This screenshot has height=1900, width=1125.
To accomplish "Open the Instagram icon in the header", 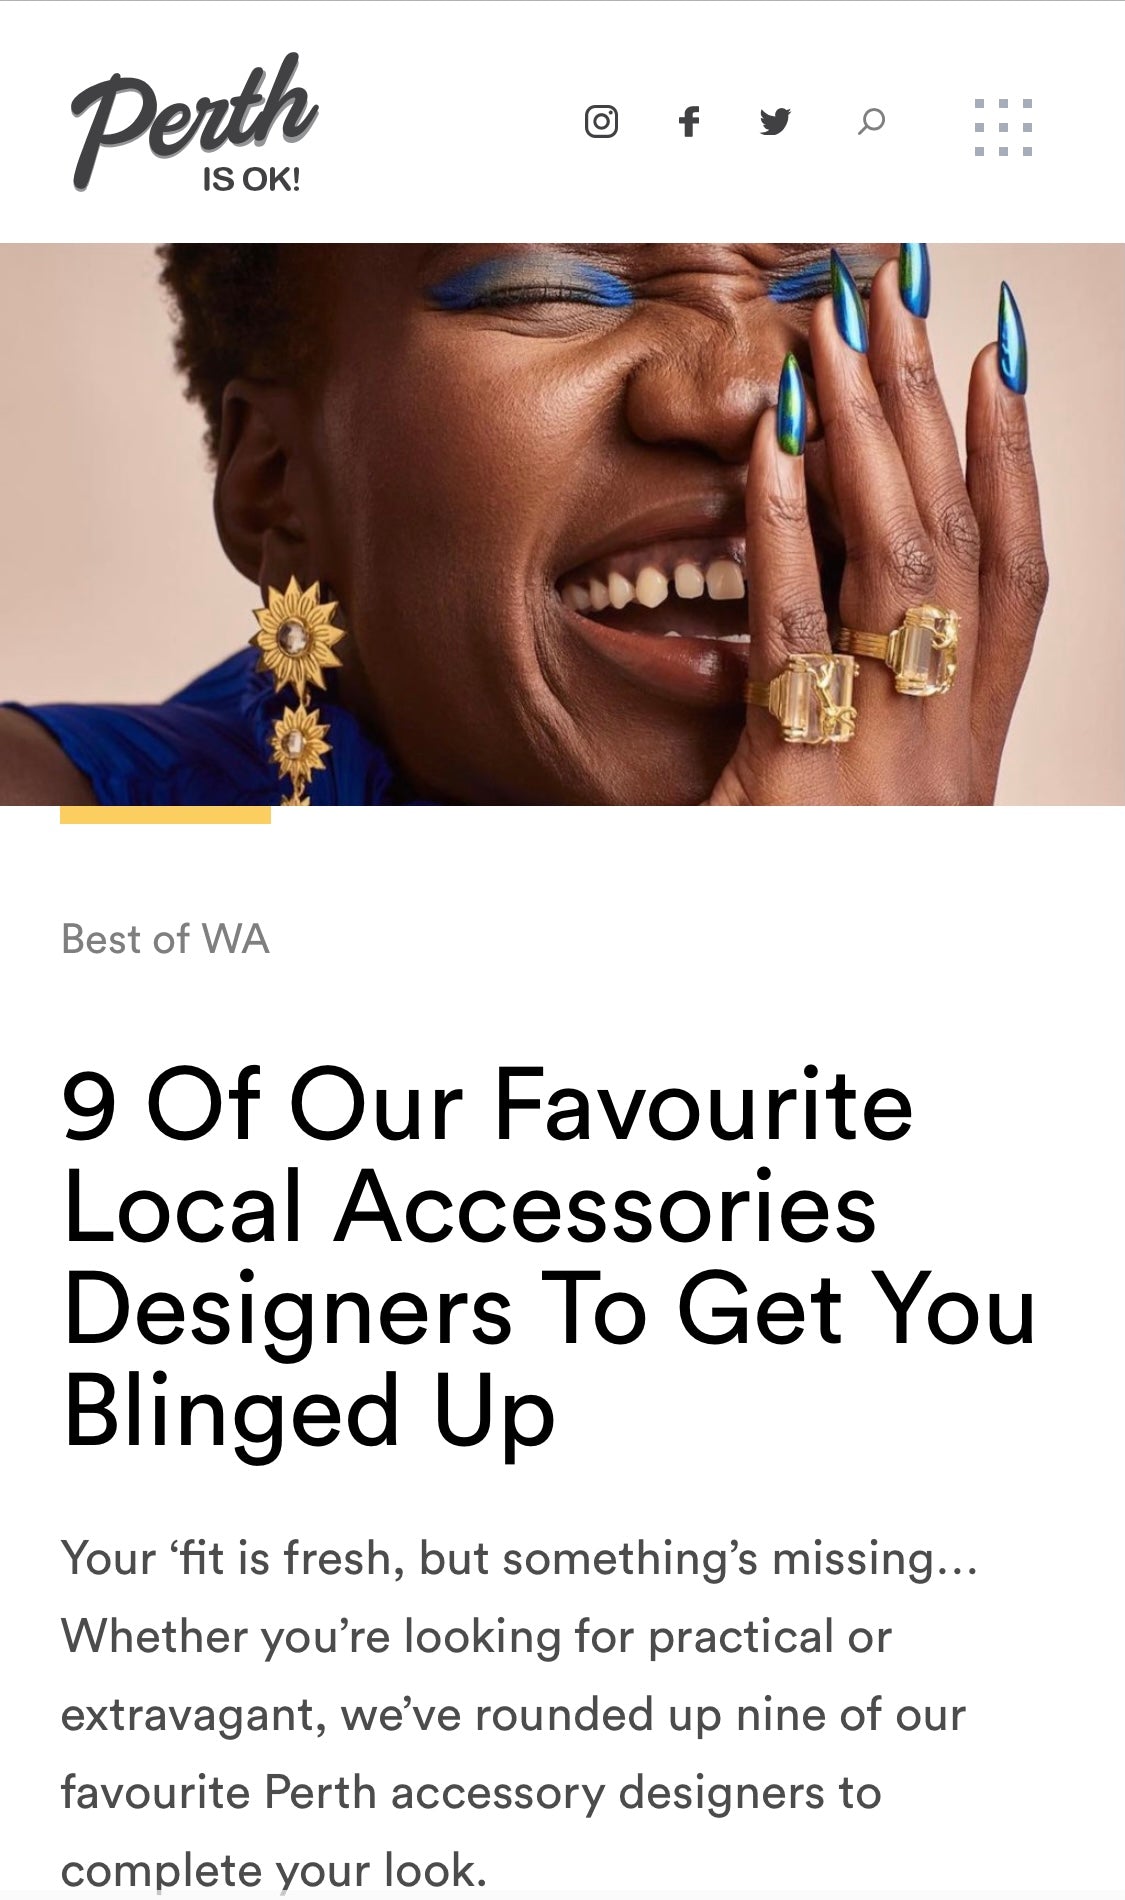I will [x=601, y=122].
